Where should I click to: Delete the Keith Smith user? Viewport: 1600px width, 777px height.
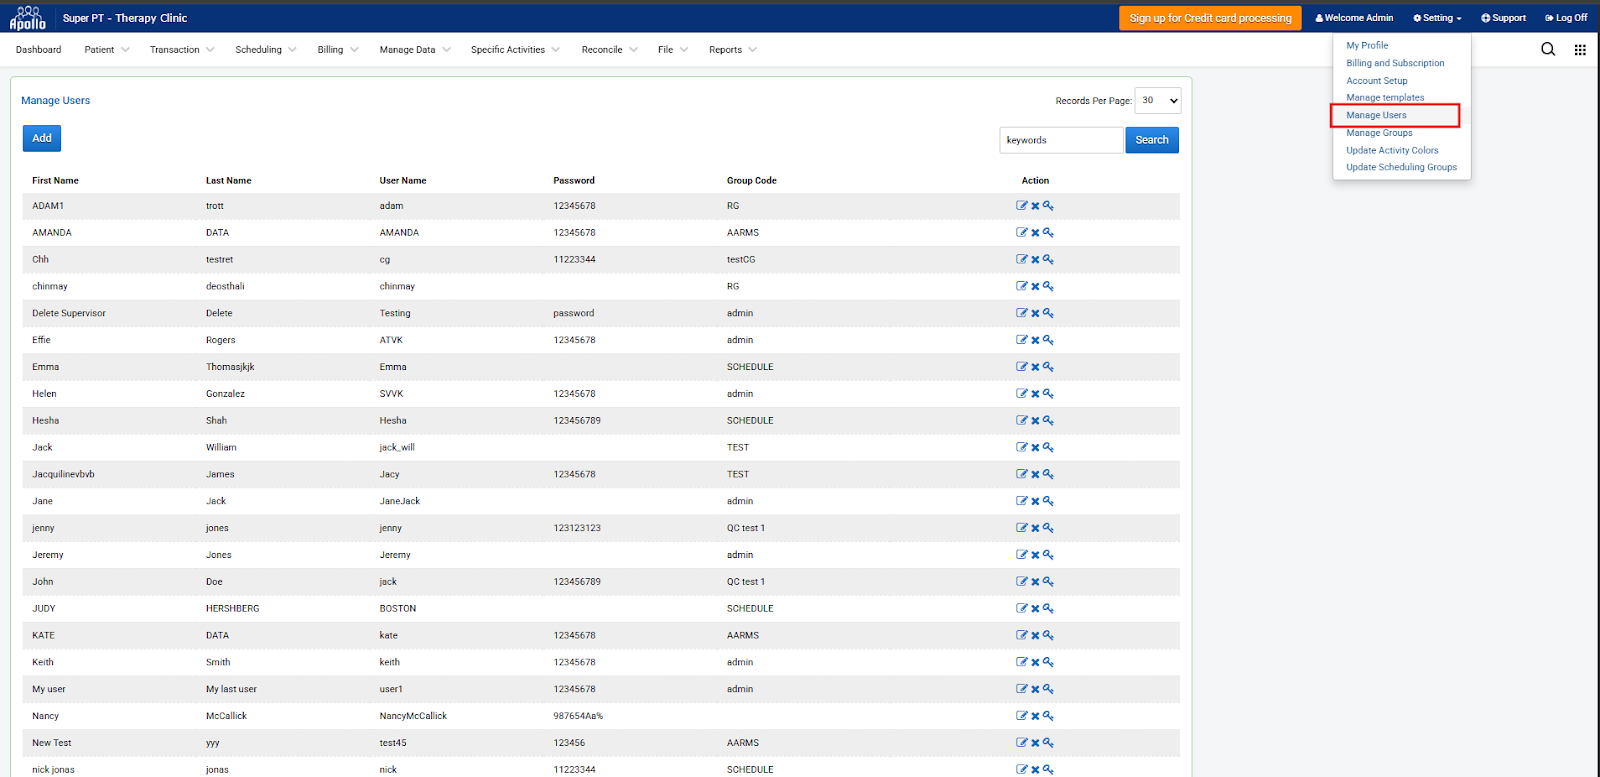tap(1035, 662)
